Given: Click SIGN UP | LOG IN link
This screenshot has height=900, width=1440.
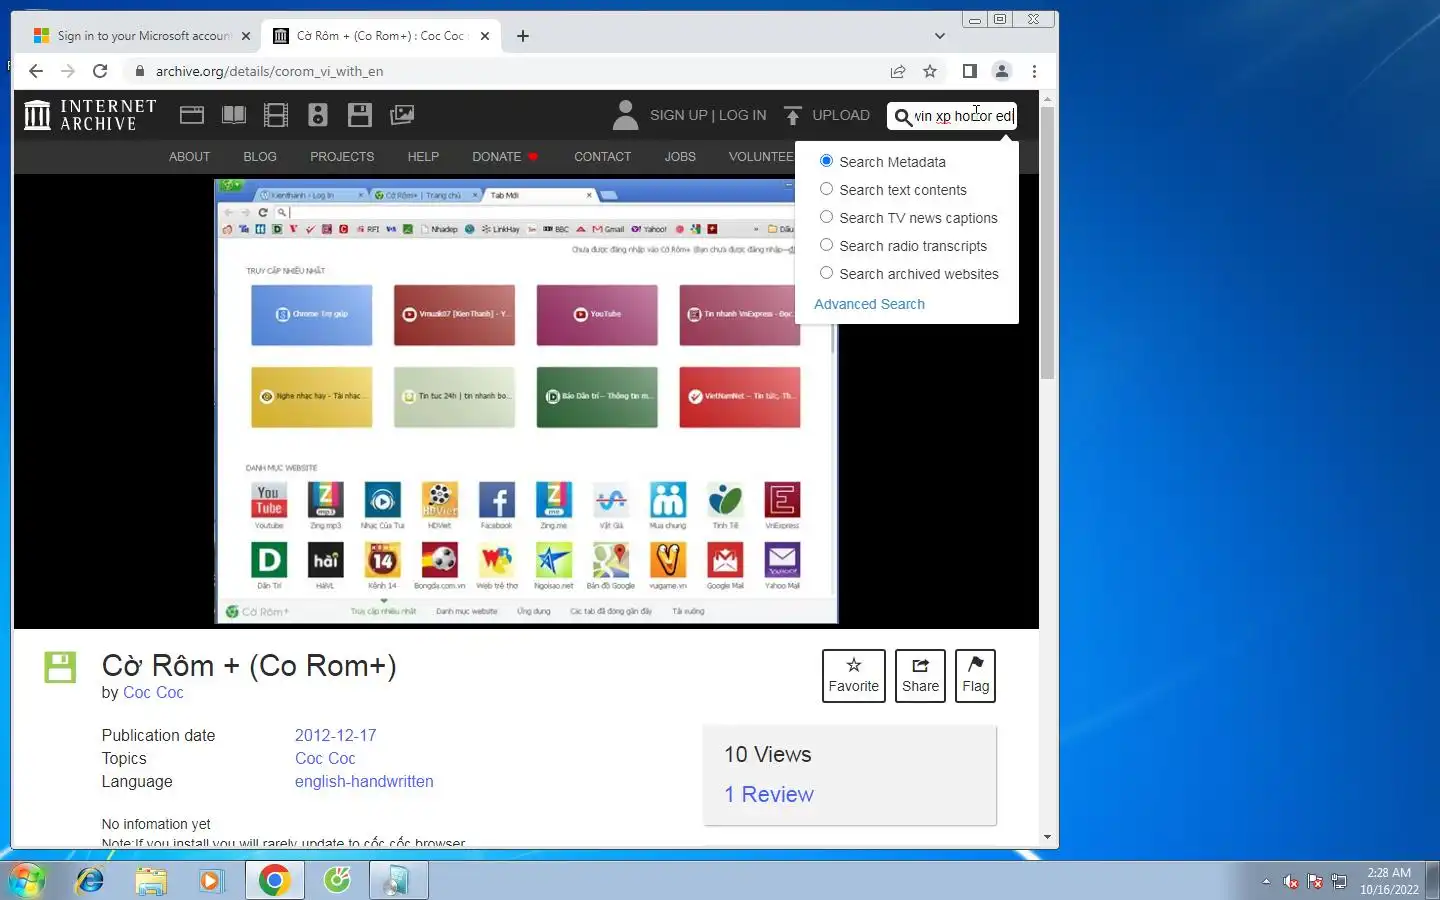Looking at the screenshot, I should pyautogui.click(x=708, y=115).
